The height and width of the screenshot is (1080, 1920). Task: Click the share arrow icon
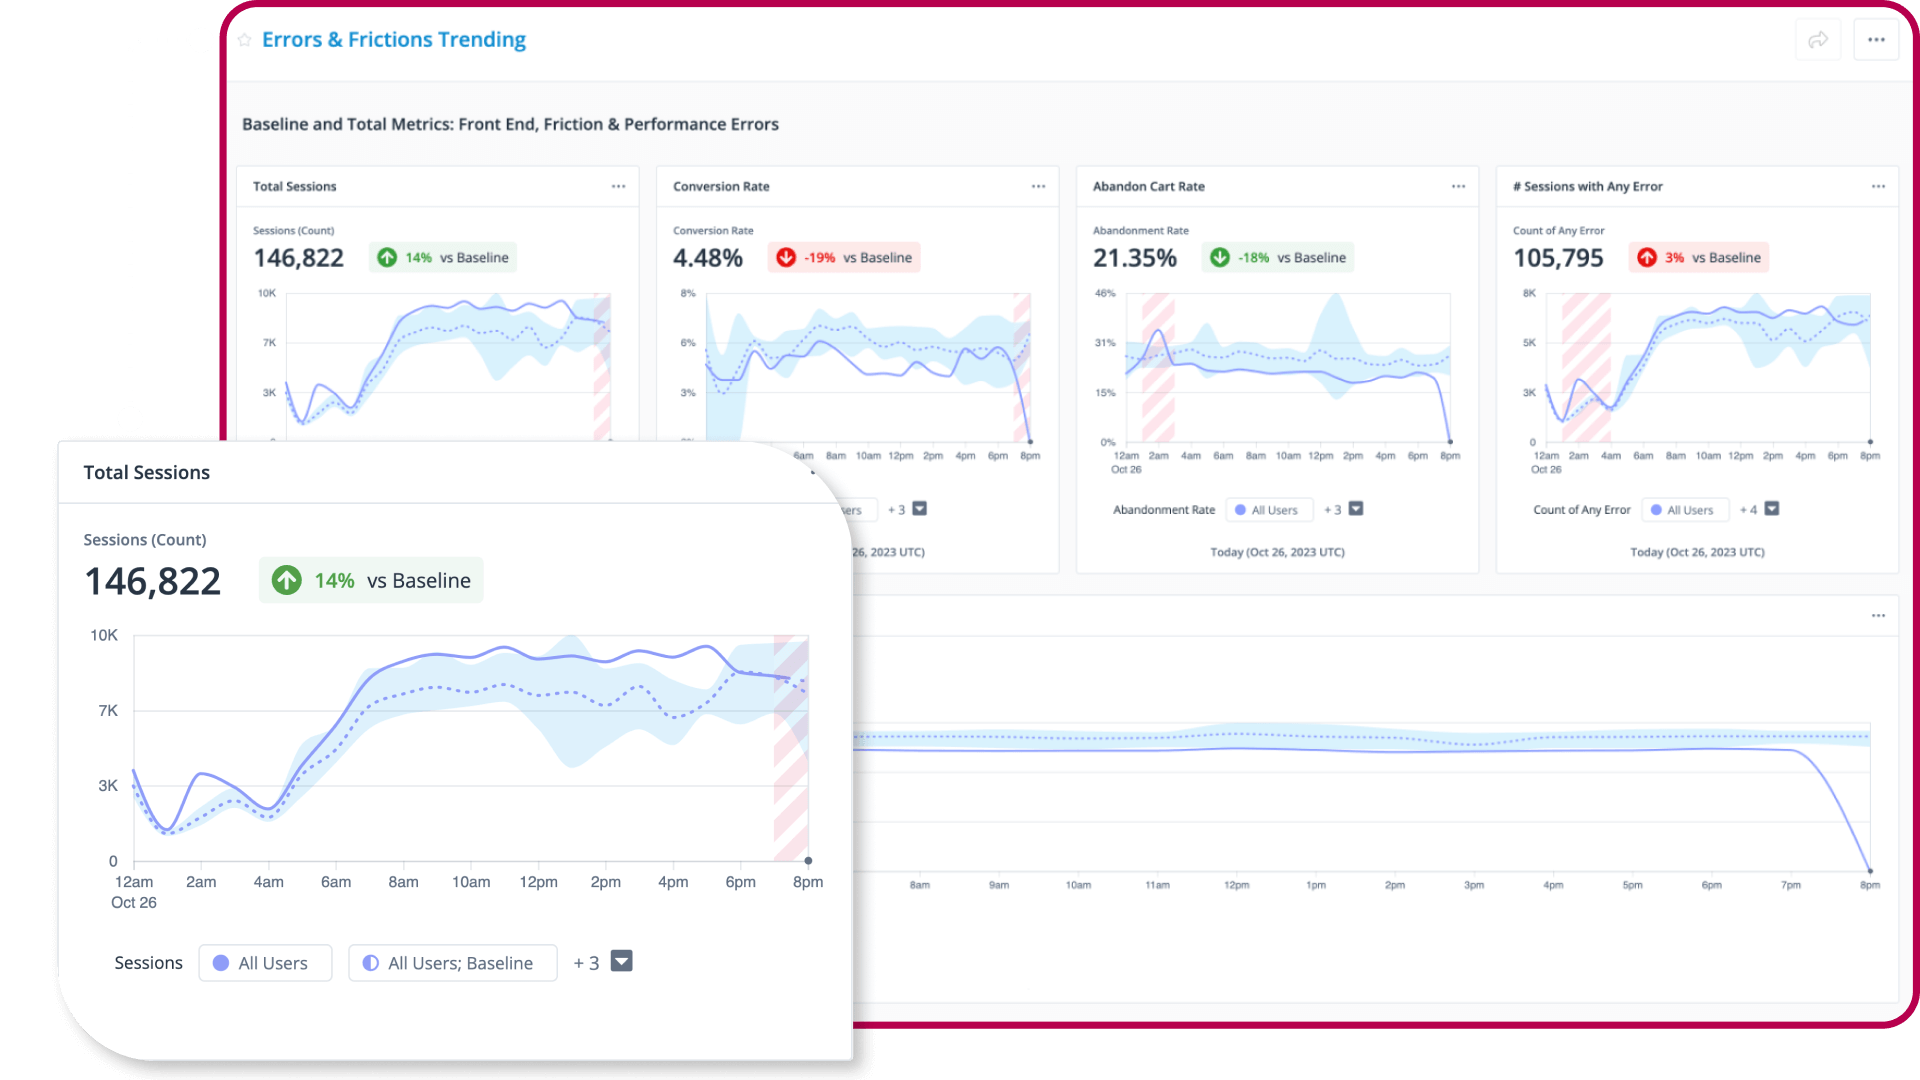point(1818,40)
